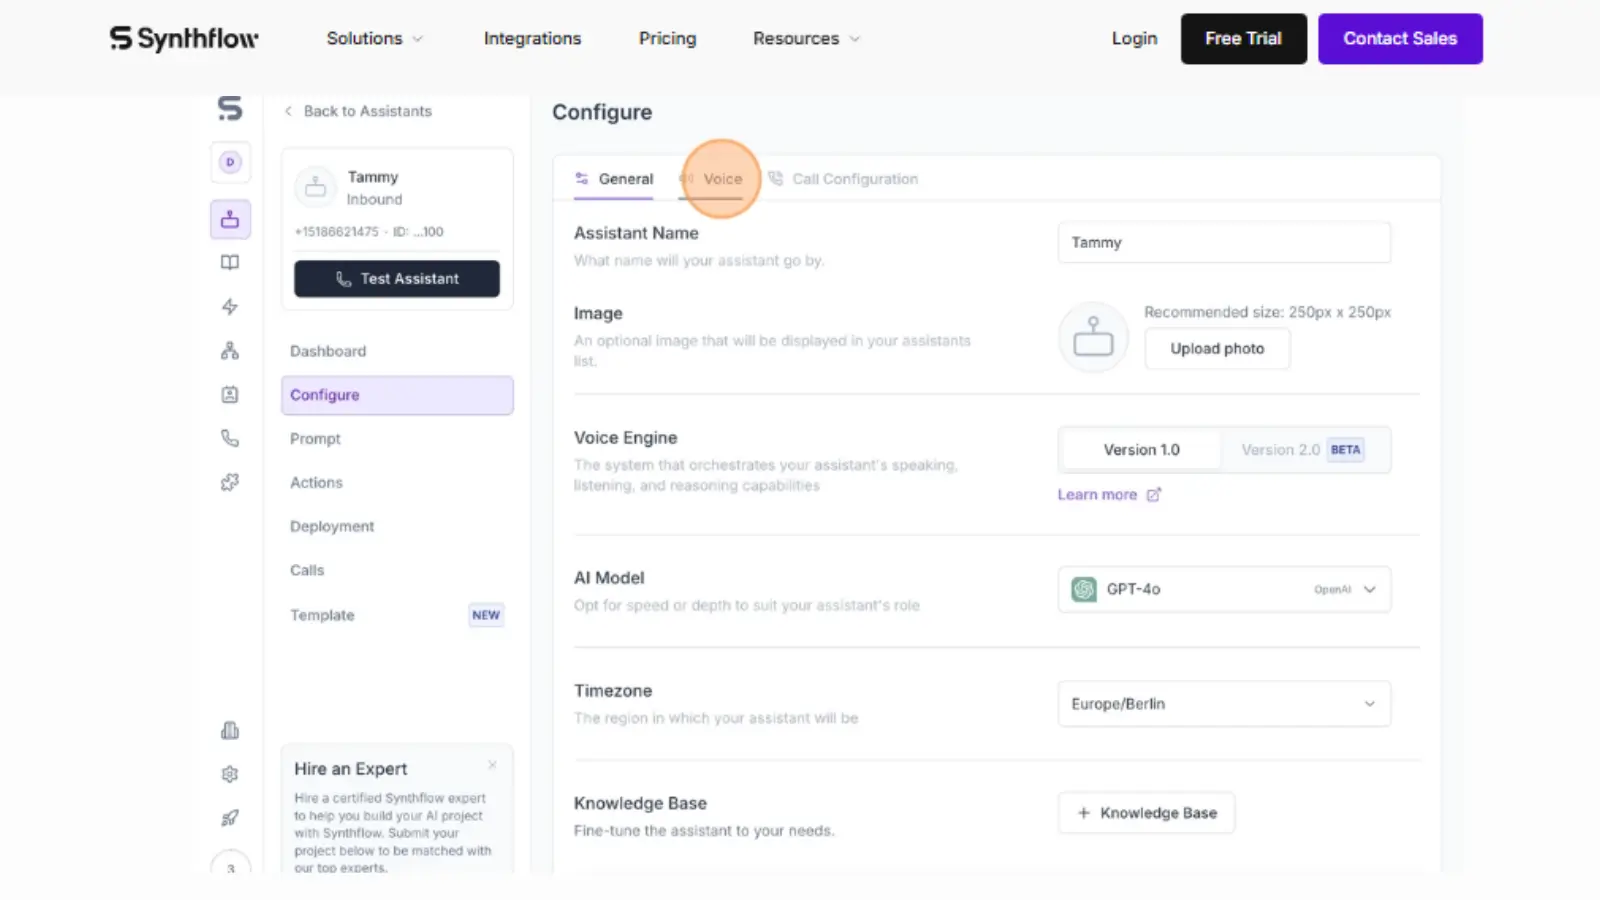Click the Synthflow logo in header
Screen dimensions: 1600x900
tap(184, 39)
